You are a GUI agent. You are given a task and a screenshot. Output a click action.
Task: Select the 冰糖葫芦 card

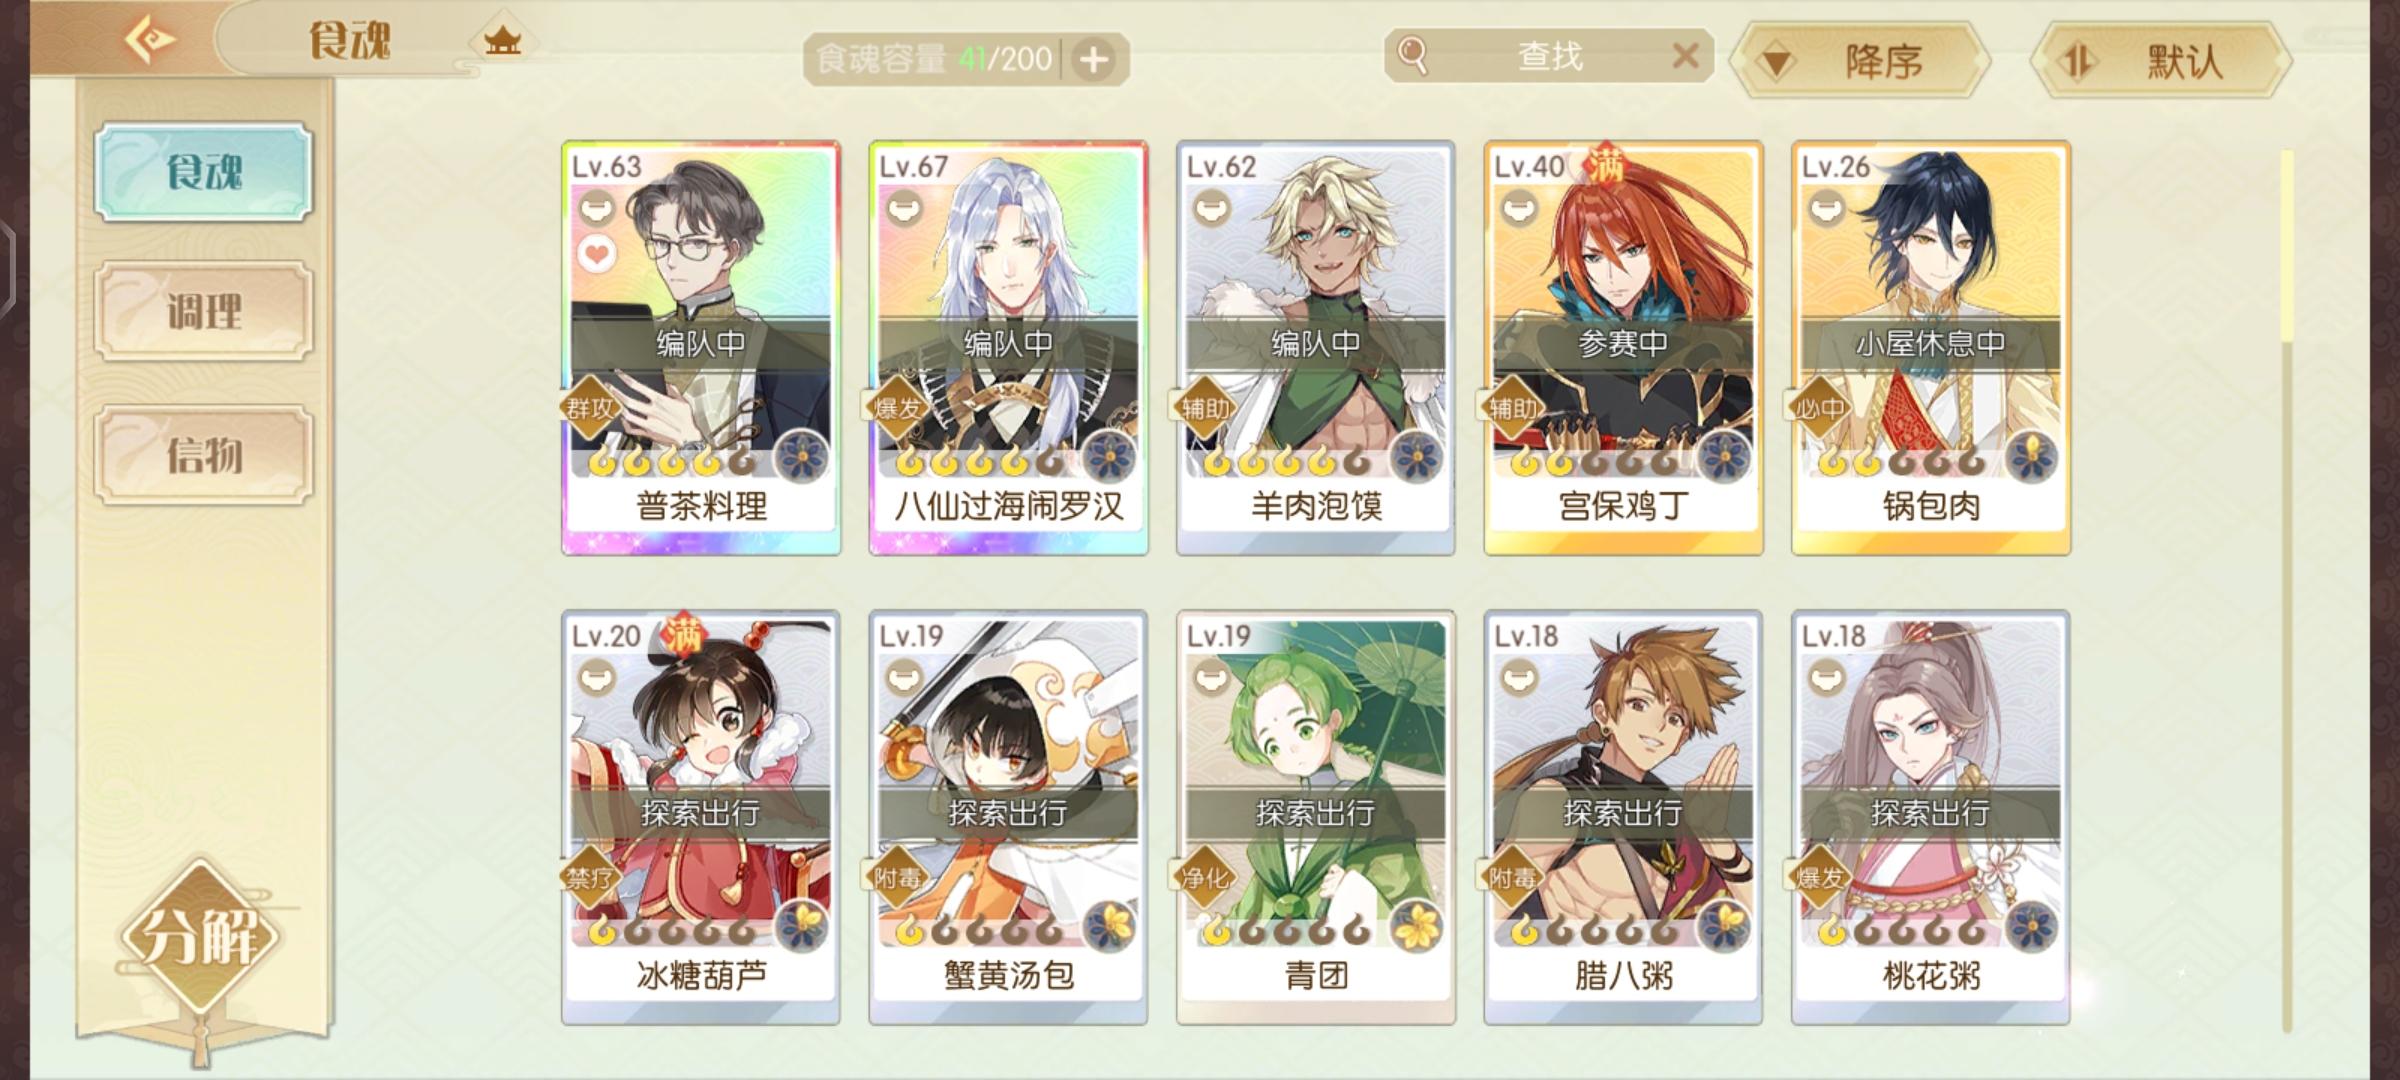[701, 818]
